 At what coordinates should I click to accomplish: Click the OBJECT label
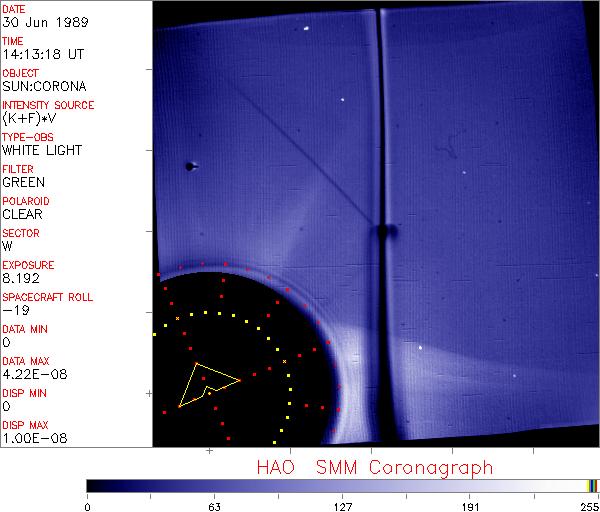point(20,73)
